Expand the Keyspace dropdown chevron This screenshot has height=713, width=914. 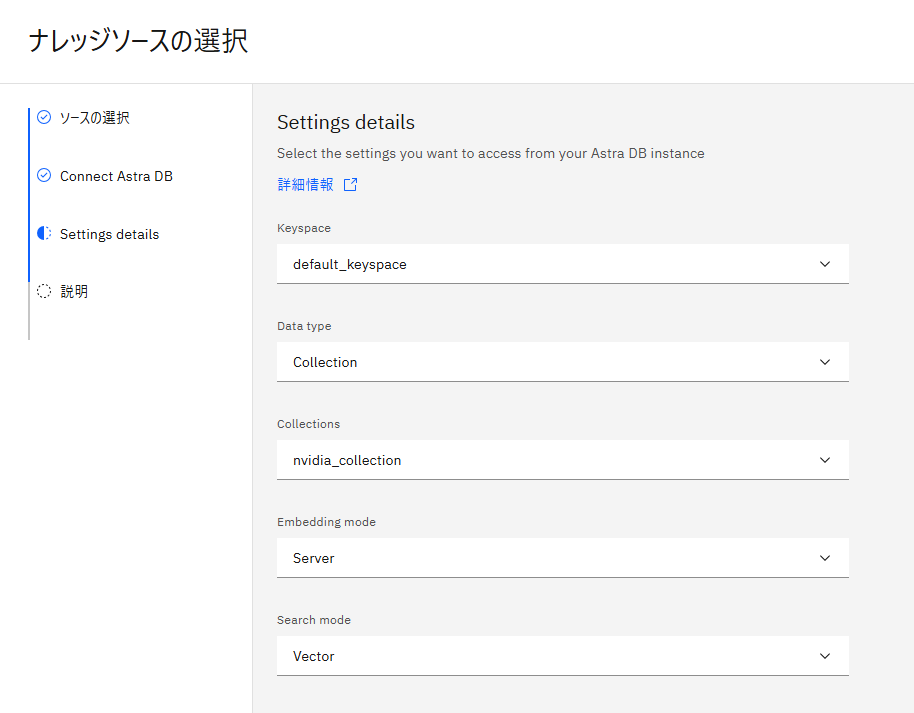[x=825, y=264]
